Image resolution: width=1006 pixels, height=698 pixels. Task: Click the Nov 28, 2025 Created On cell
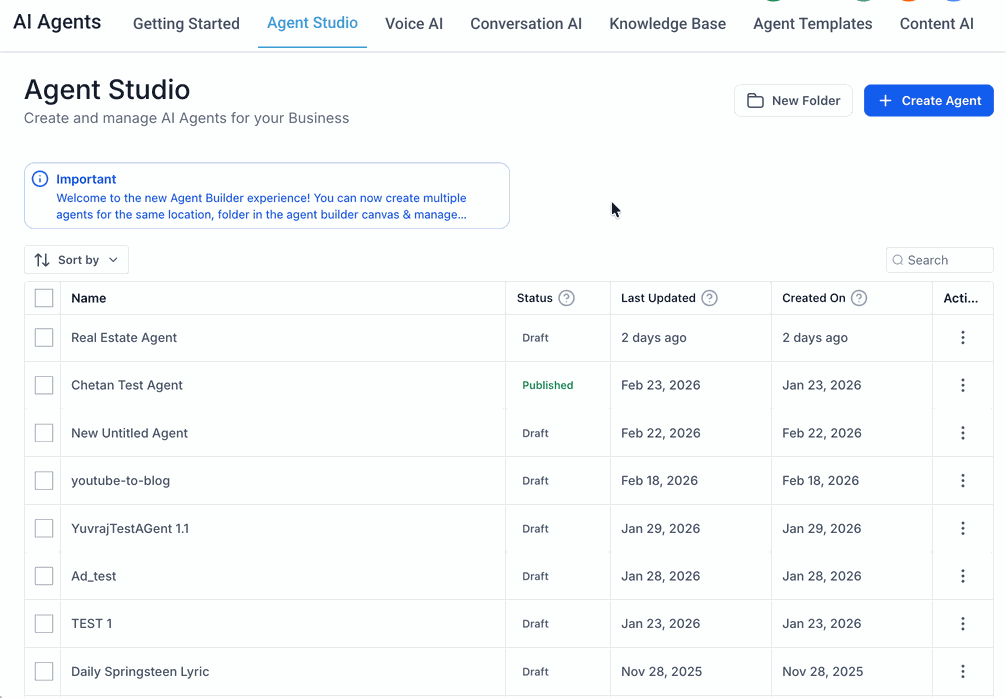(x=823, y=672)
